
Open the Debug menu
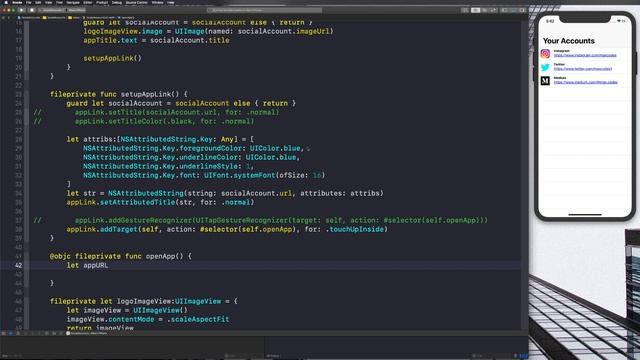tap(117, 2)
